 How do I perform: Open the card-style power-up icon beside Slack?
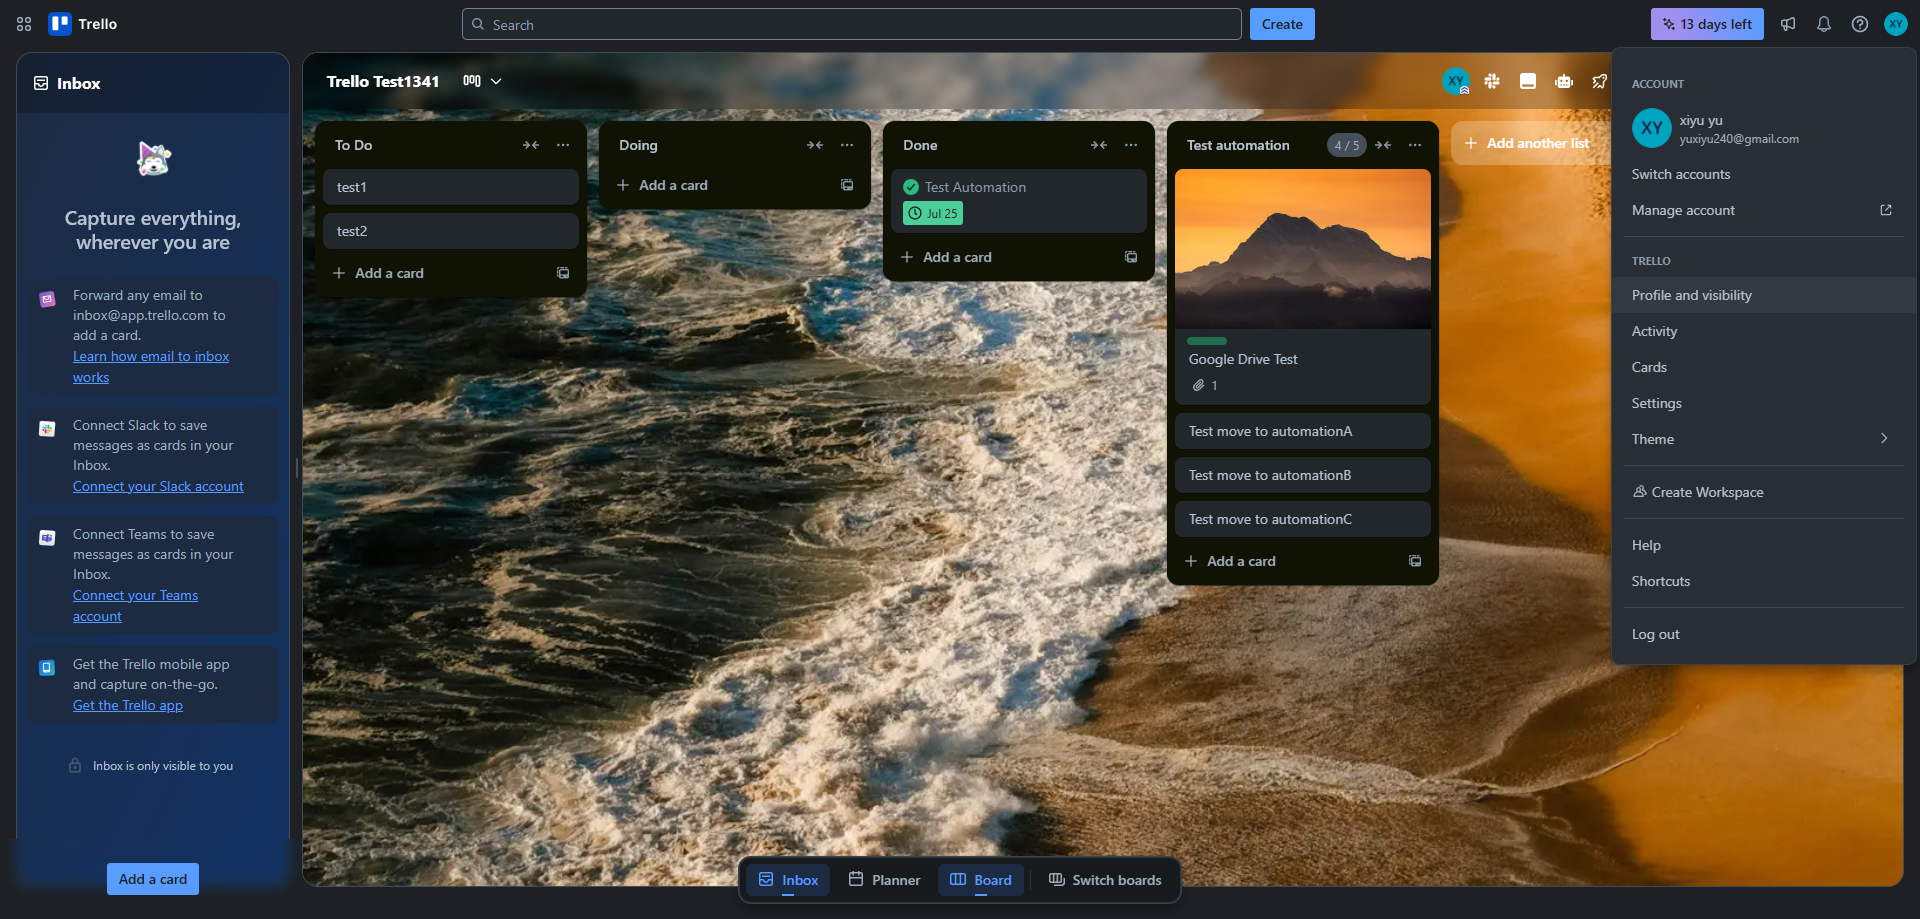point(1528,81)
